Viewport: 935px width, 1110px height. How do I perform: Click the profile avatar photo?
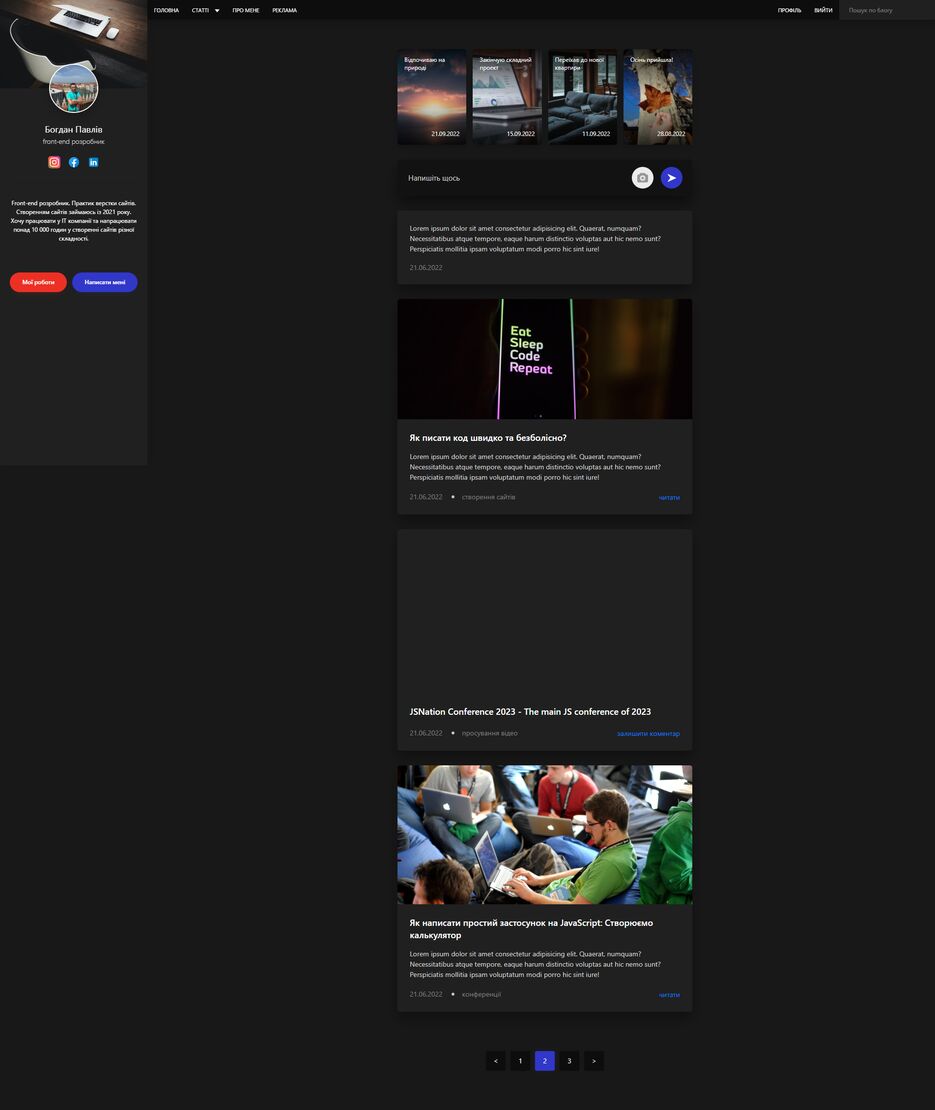click(73, 88)
